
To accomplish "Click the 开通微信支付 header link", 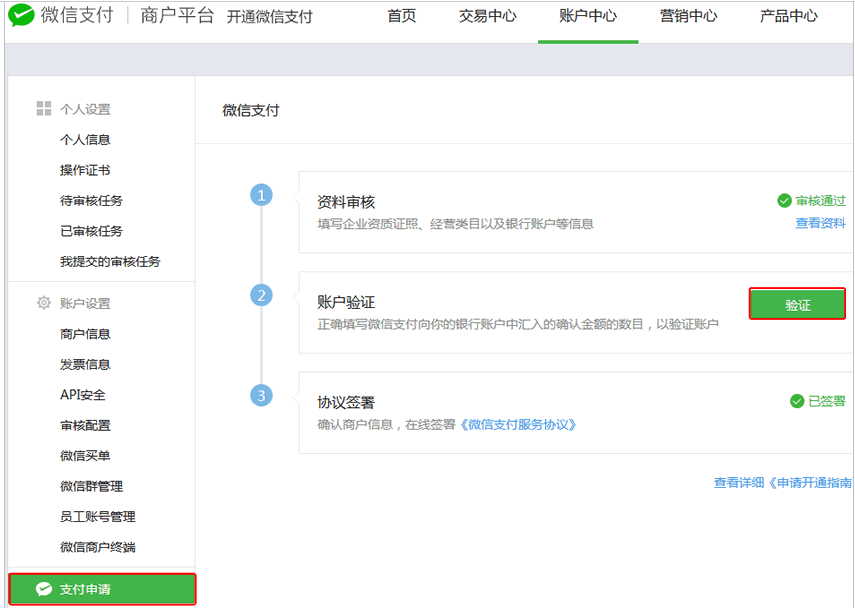I will tap(269, 17).
